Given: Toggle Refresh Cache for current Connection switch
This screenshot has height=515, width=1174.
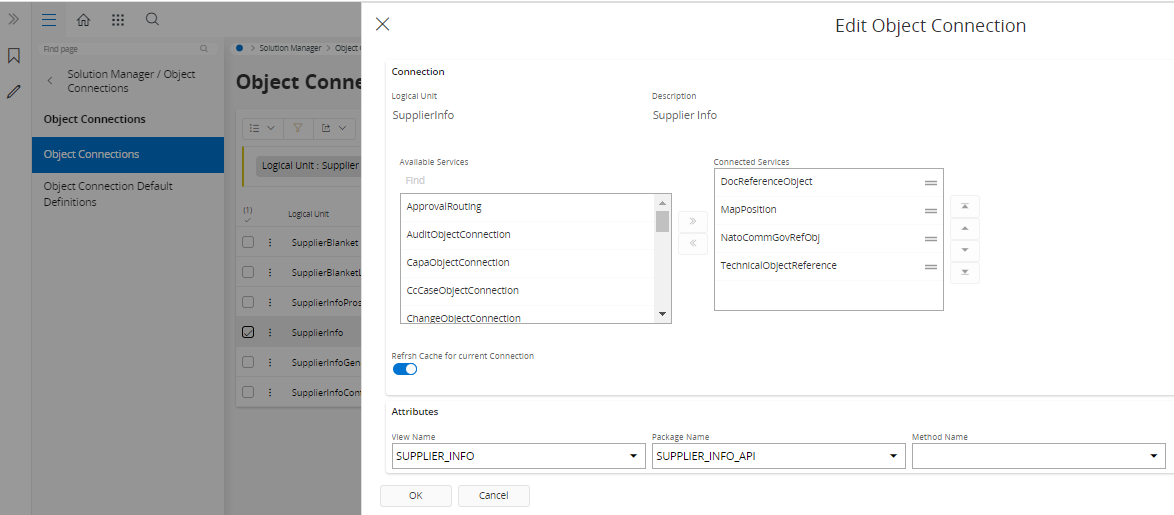Looking at the screenshot, I should (405, 369).
